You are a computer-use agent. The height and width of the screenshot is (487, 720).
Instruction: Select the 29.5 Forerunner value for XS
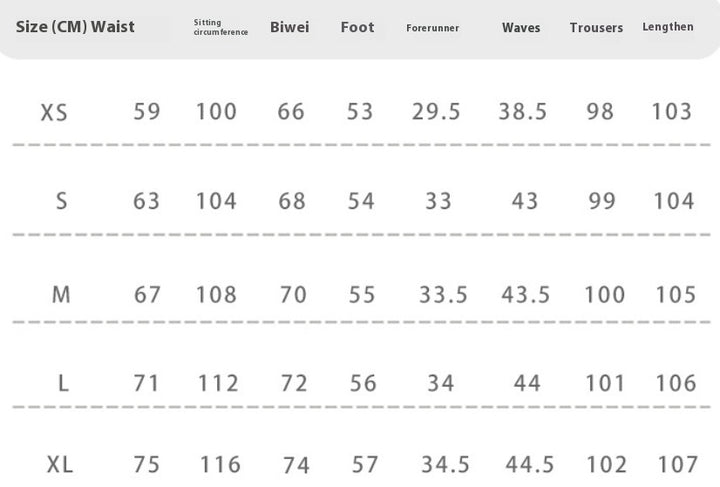pos(436,112)
